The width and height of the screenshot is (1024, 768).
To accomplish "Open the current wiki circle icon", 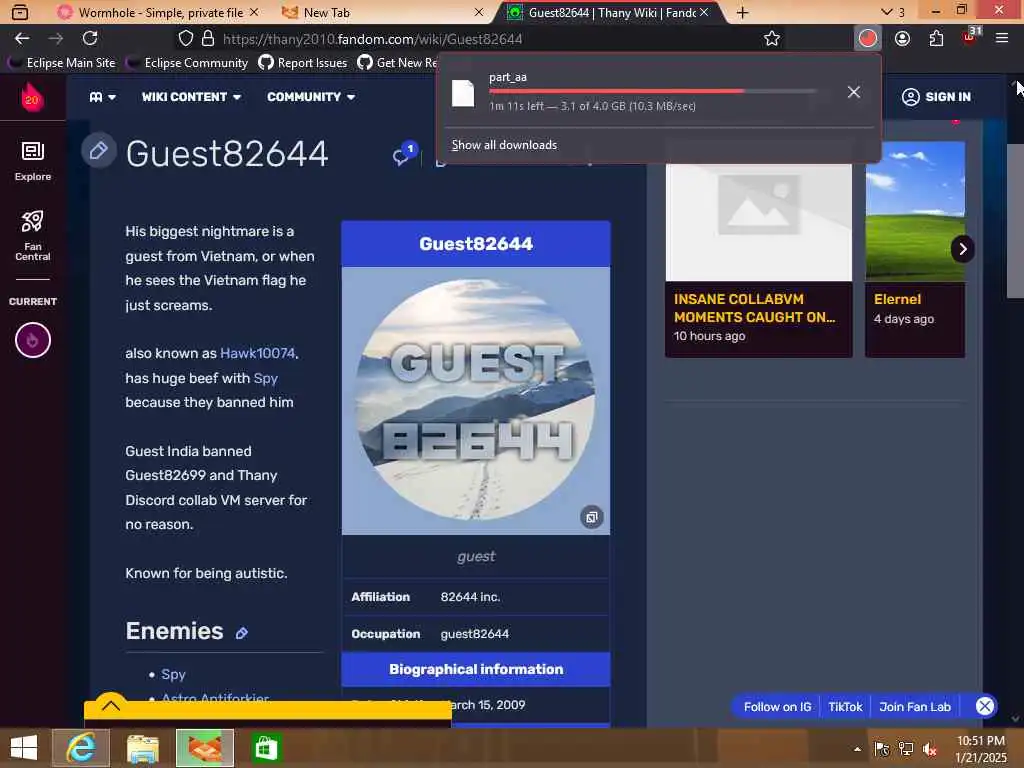I will (33, 340).
